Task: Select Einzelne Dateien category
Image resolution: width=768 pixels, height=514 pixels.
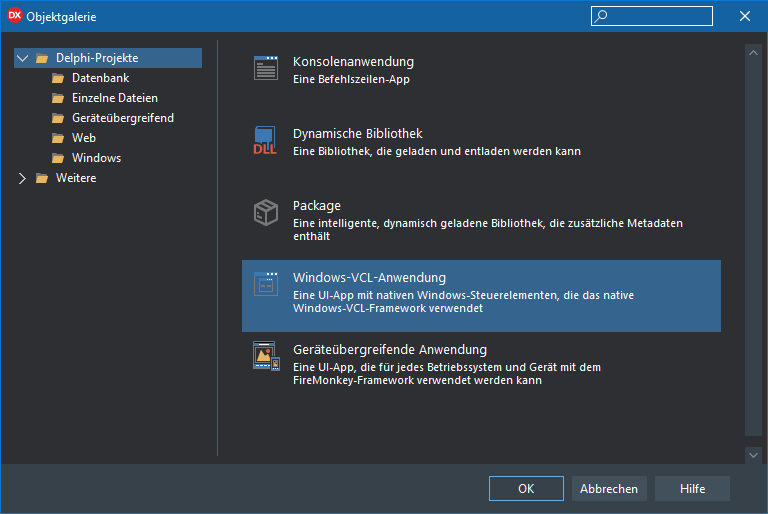Action: 114,98
